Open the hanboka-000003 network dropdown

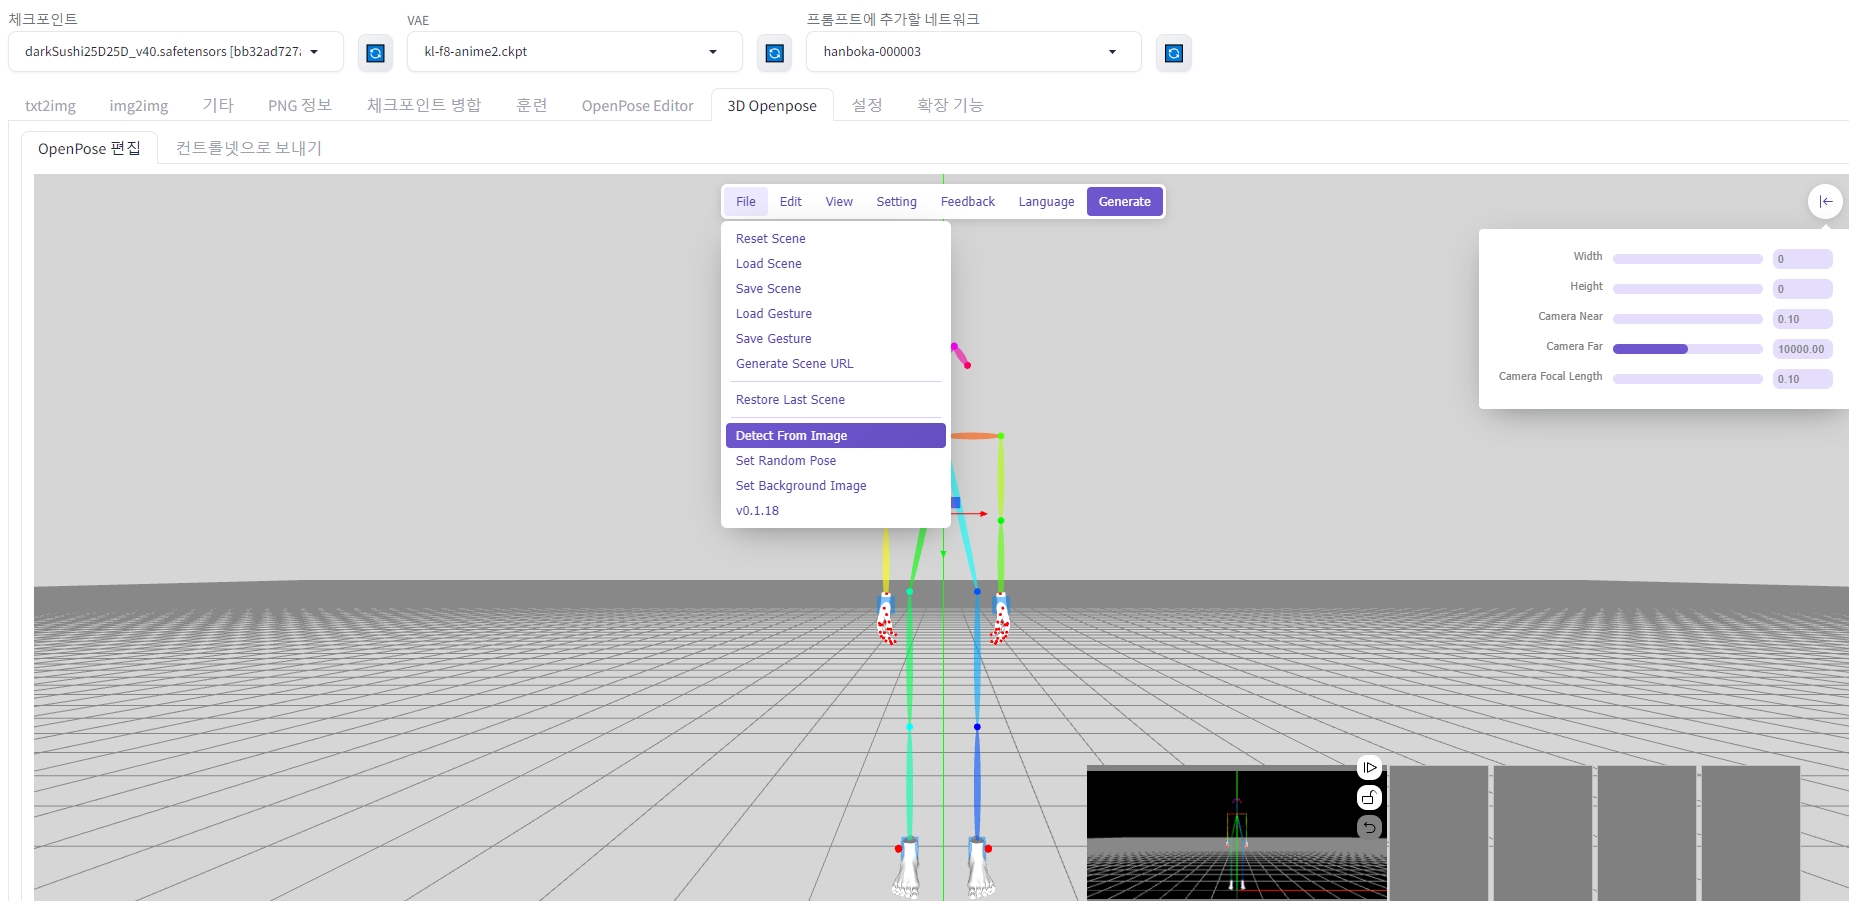973,52
